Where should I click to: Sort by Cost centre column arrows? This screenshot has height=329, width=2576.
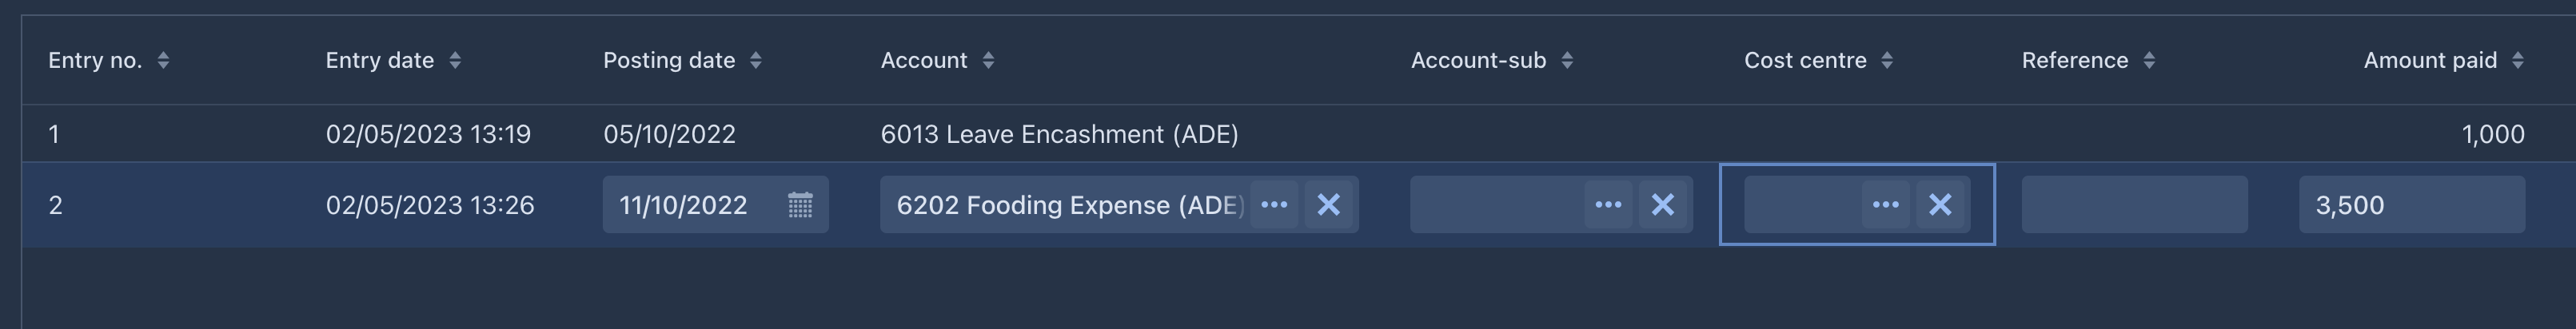click(x=1887, y=60)
